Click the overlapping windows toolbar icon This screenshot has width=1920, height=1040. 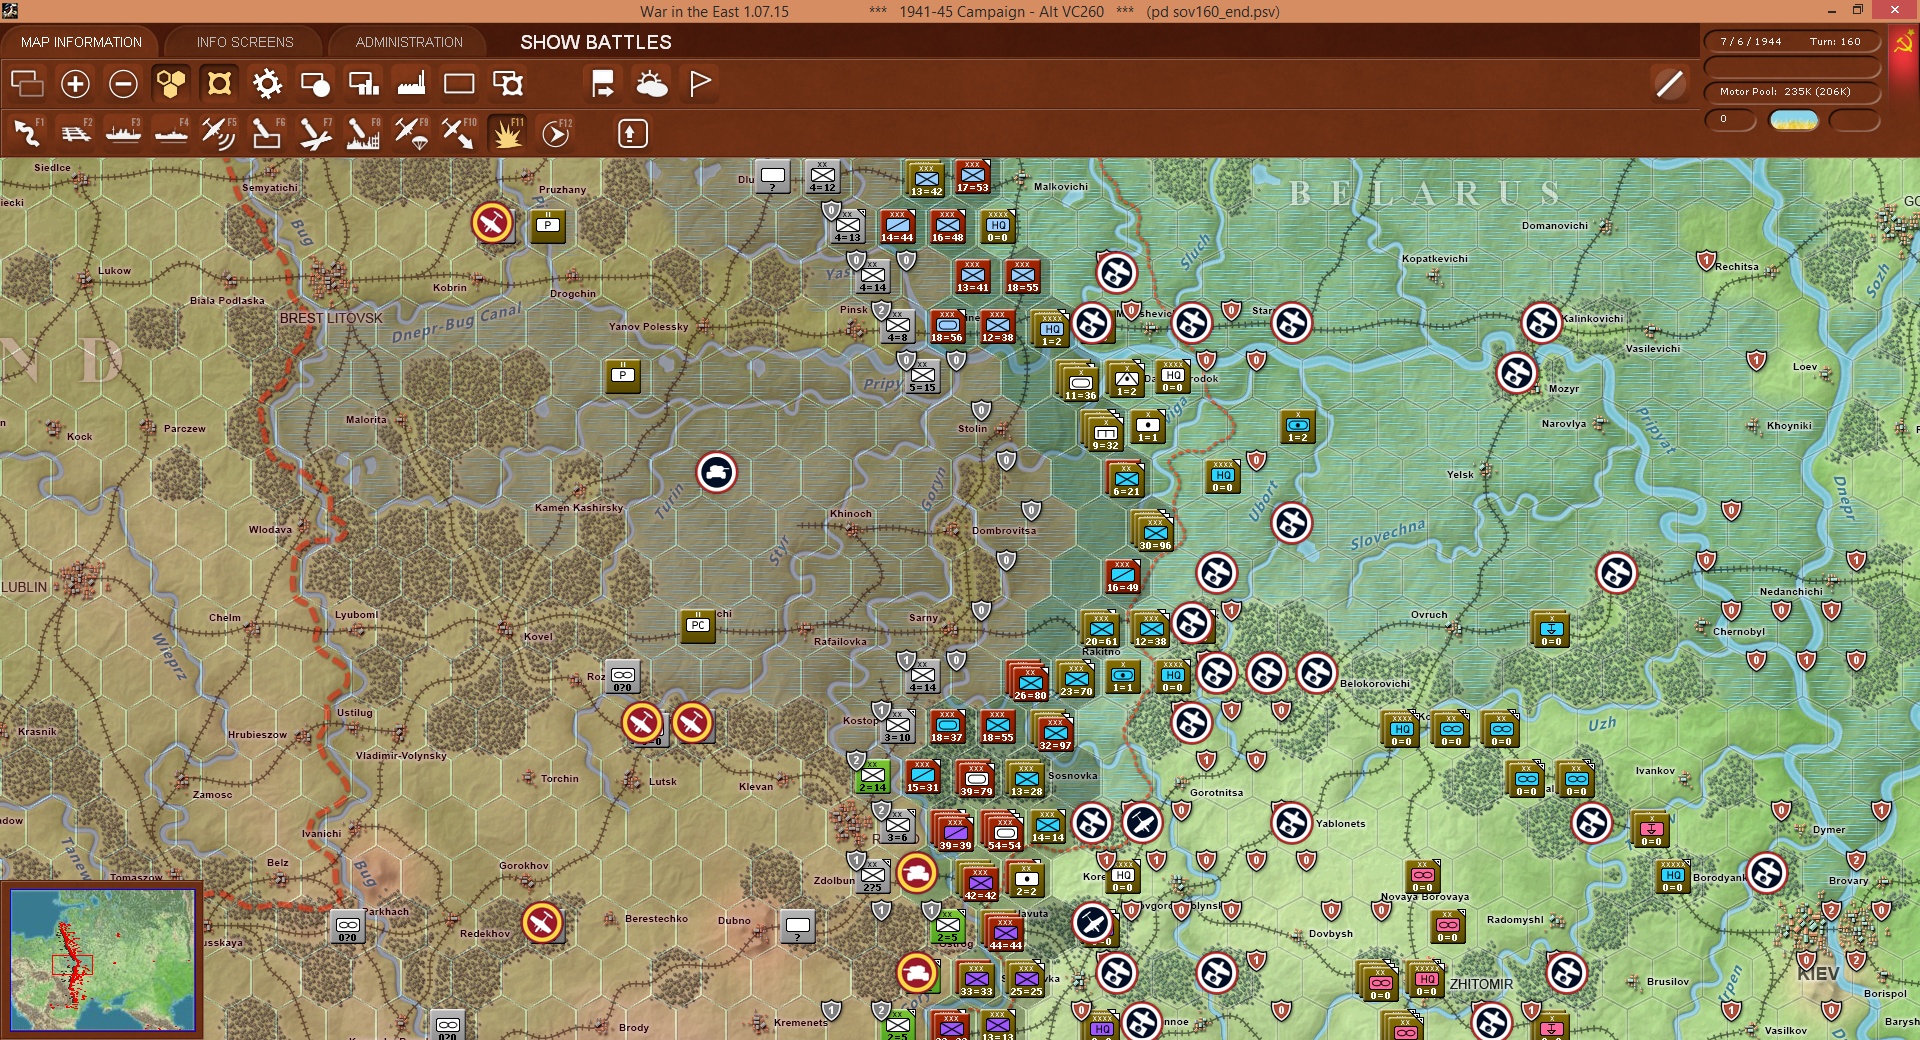point(27,84)
